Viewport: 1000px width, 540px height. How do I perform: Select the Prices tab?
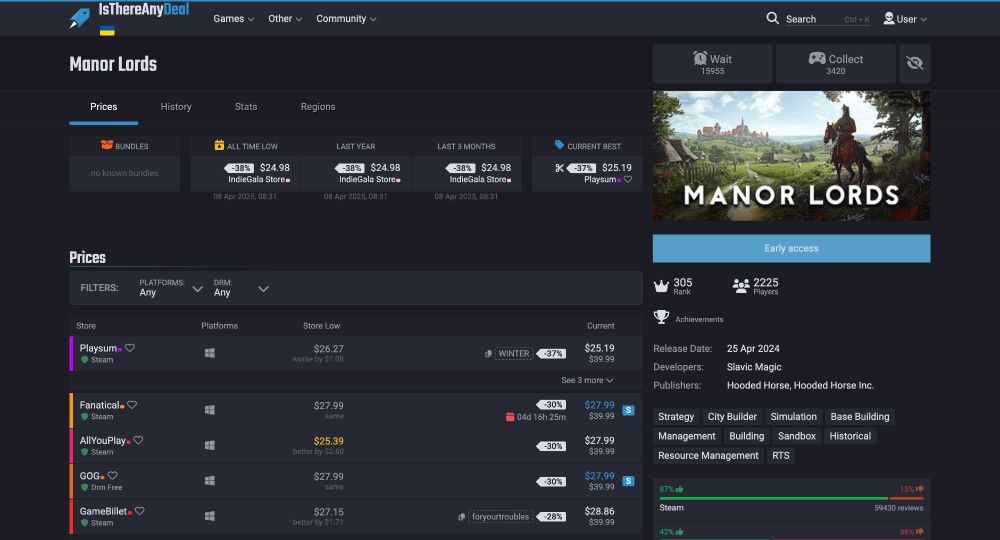coord(103,106)
